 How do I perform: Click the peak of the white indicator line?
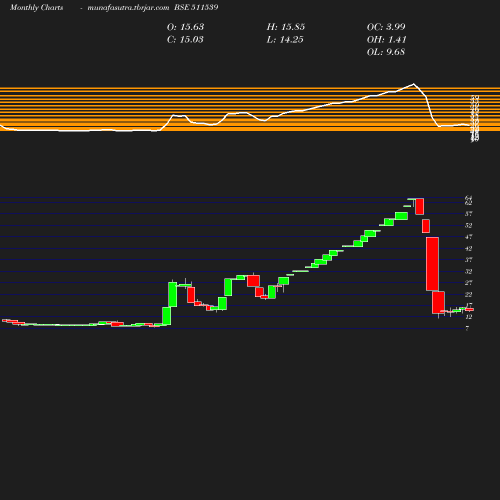pyautogui.click(x=414, y=84)
